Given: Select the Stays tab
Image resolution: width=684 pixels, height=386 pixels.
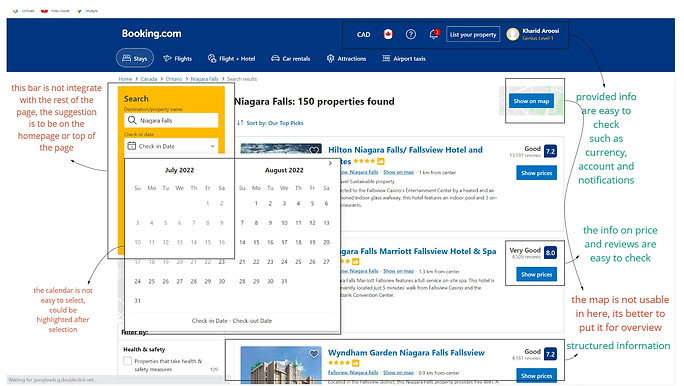Looking at the screenshot, I should [135, 58].
